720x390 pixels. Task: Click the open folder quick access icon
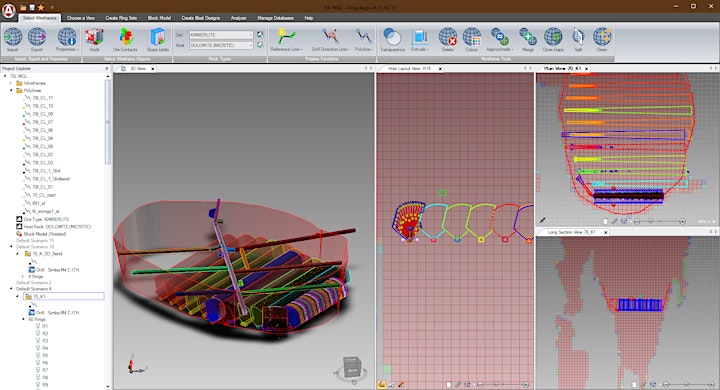[23, 7]
